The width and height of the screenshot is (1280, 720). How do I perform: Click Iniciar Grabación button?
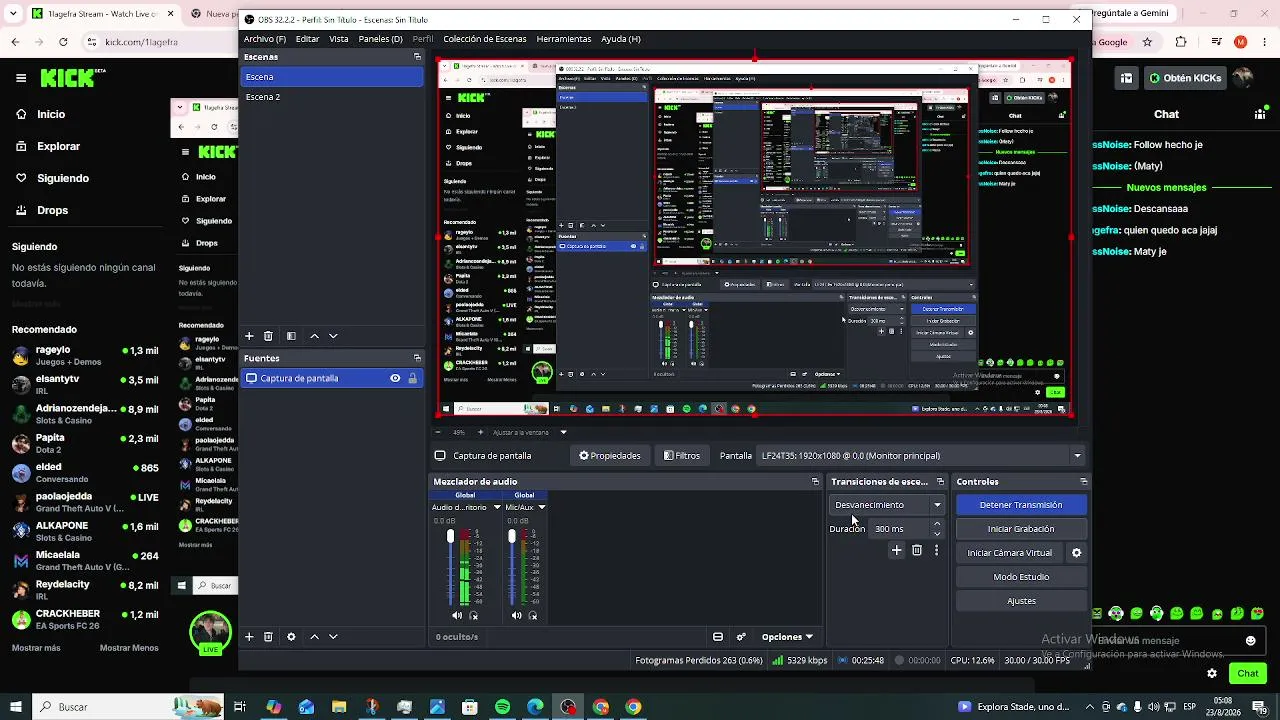pos(1021,529)
